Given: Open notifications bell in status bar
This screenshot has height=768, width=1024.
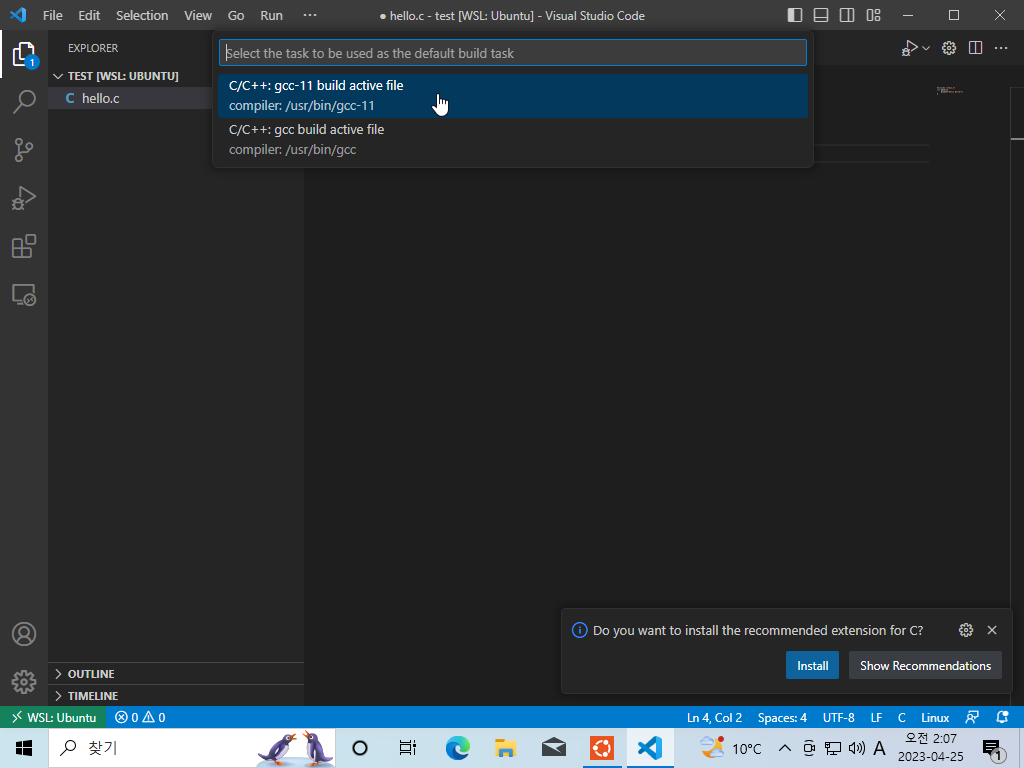Looking at the screenshot, I should [1002, 717].
